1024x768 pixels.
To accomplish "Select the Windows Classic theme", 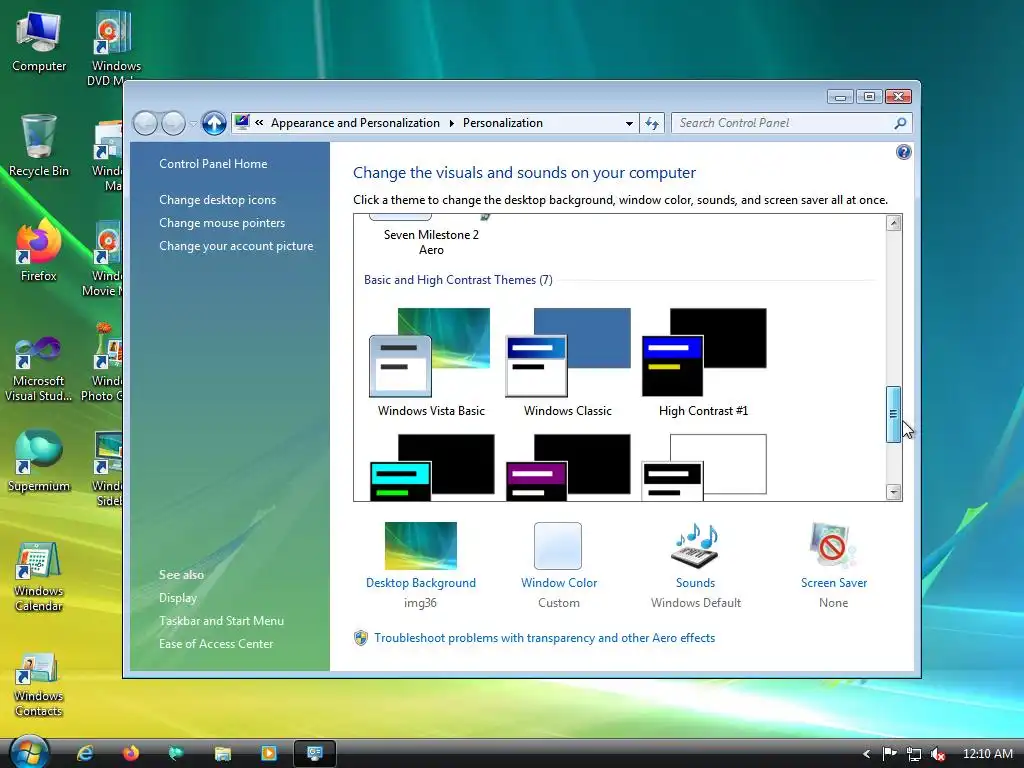I will (568, 362).
